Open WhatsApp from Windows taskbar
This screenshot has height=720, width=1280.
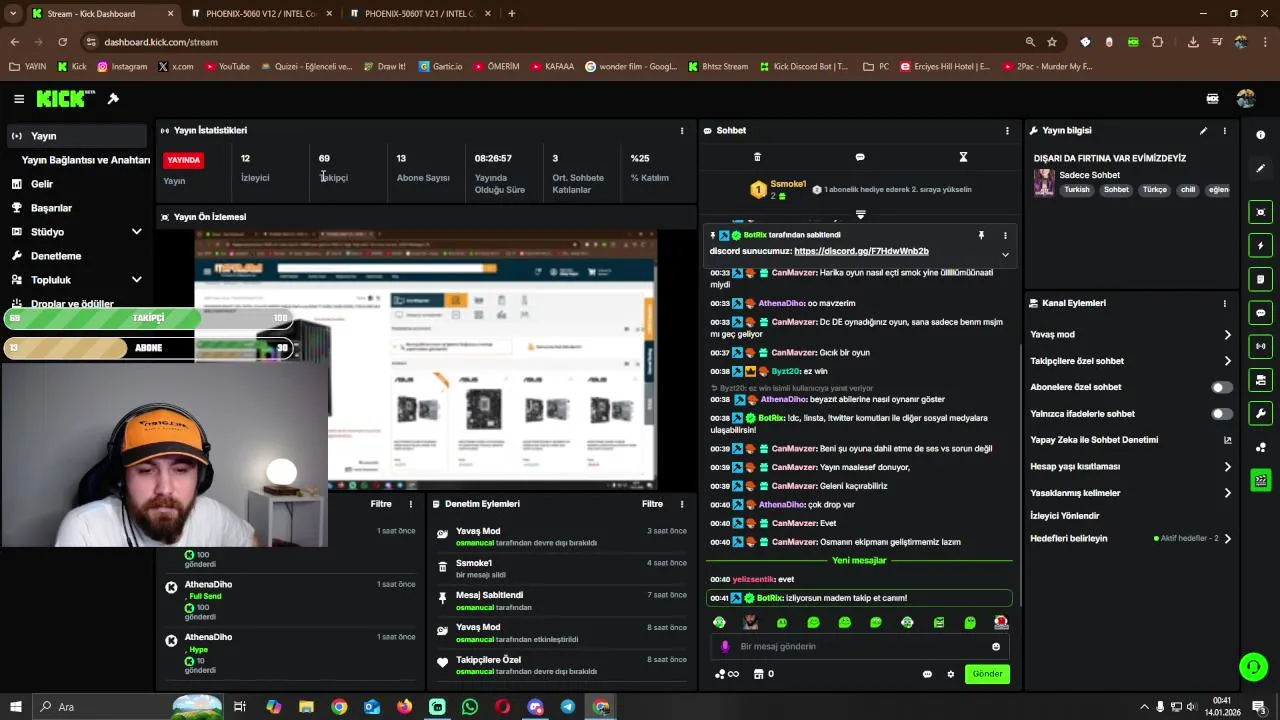(x=470, y=707)
